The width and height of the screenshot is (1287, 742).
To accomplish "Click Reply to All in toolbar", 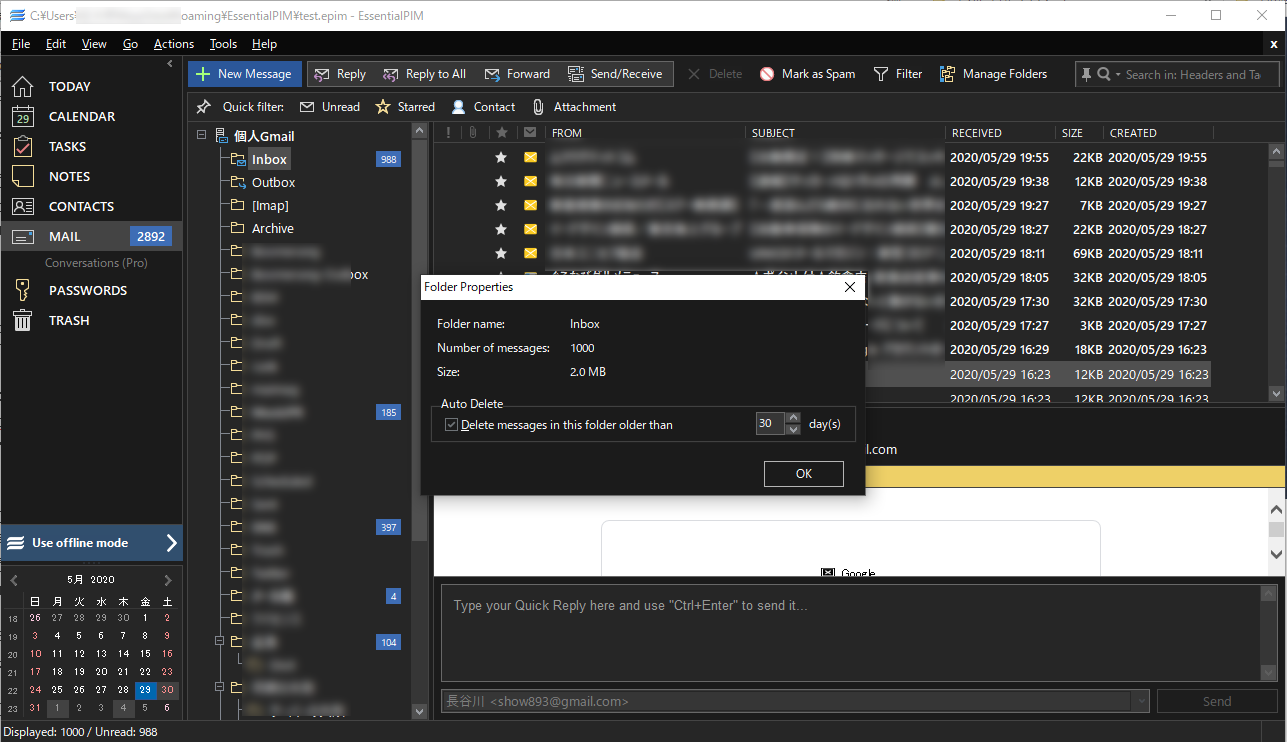I will (x=424, y=74).
